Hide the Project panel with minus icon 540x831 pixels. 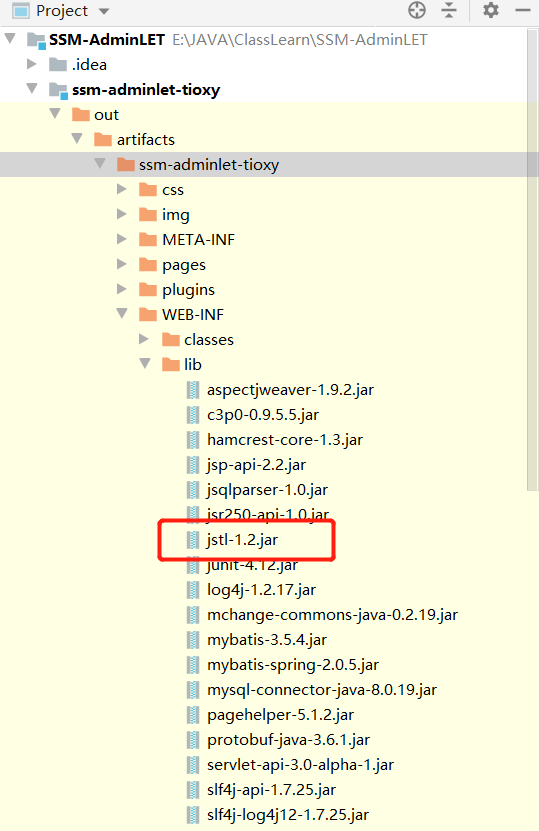[x=523, y=10]
